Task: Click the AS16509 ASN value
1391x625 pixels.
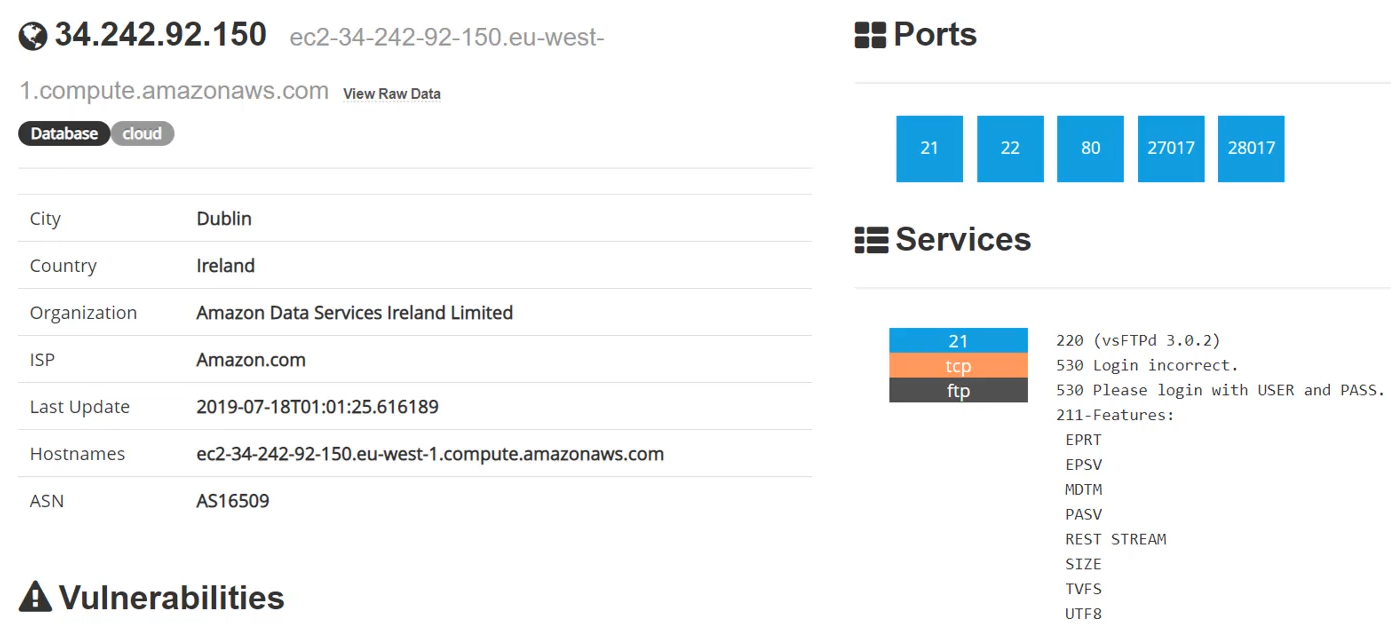Action: 233,501
